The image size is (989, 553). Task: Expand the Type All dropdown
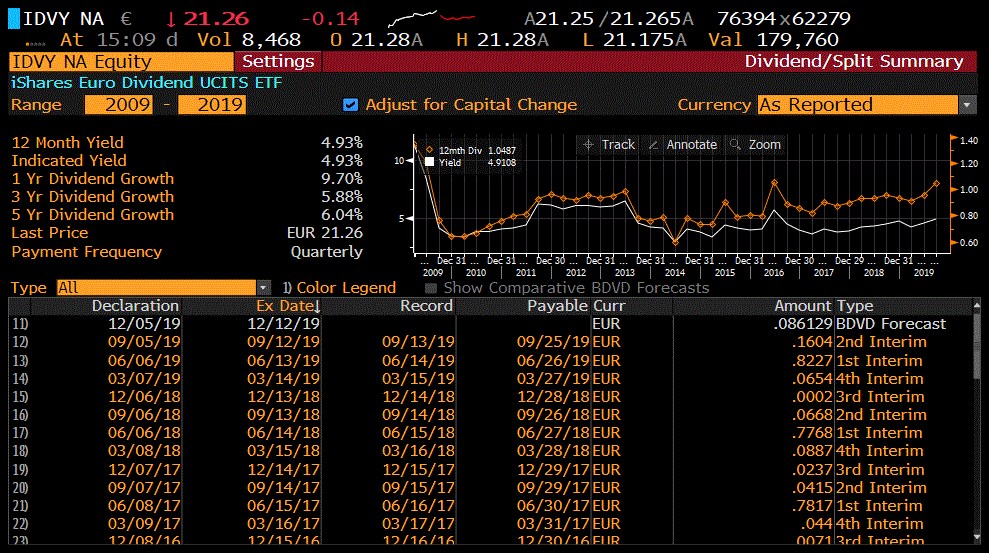pyautogui.click(x=264, y=288)
